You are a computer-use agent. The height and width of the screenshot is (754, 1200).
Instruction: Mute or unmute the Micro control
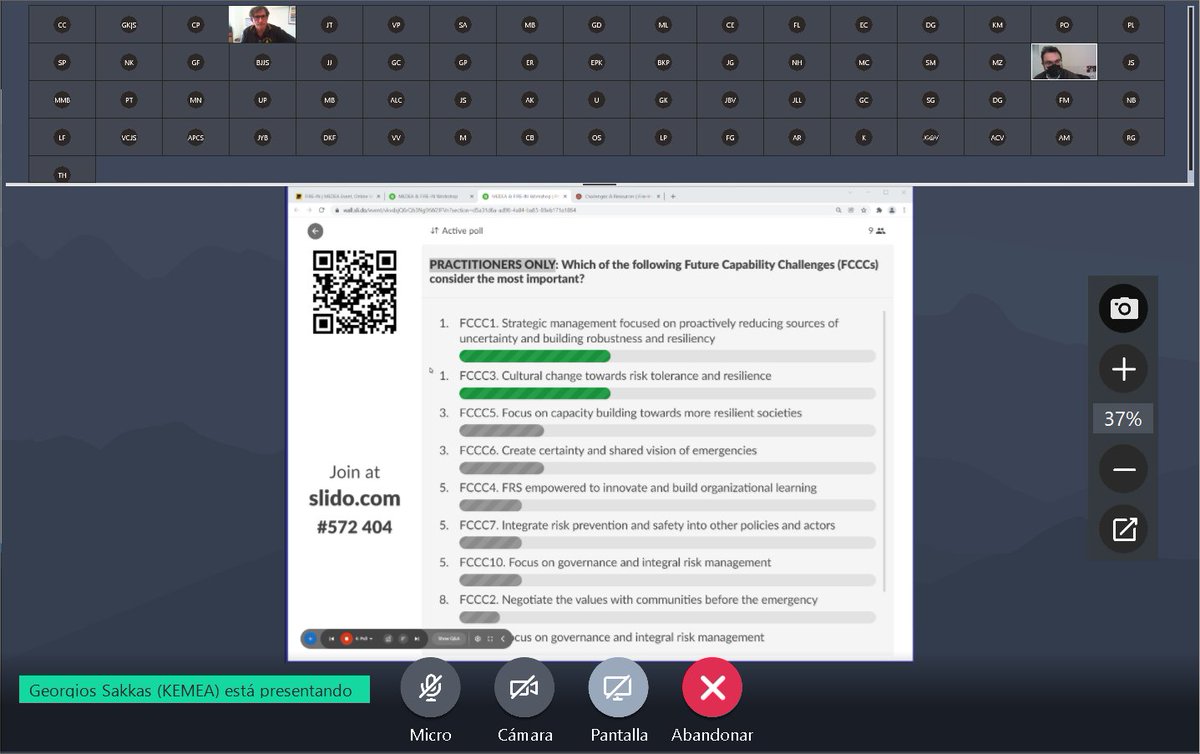point(430,687)
